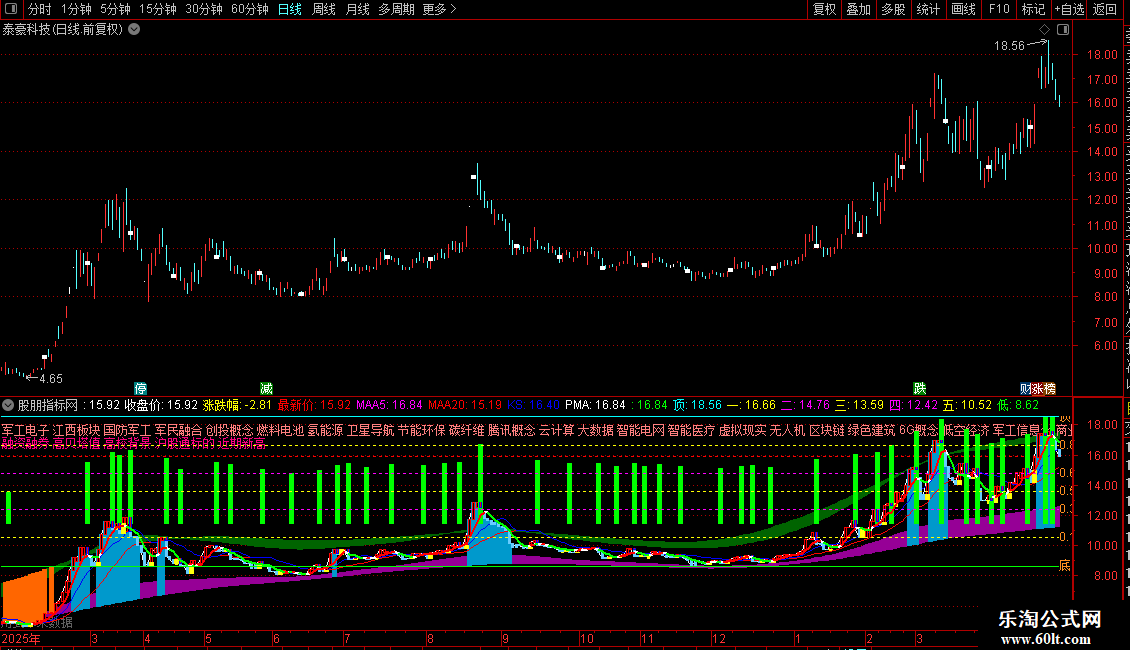Image resolution: width=1130 pixels, height=650 pixels.
Task: Switch to 月线 monthly chart
Action: (x=357, y=9)
